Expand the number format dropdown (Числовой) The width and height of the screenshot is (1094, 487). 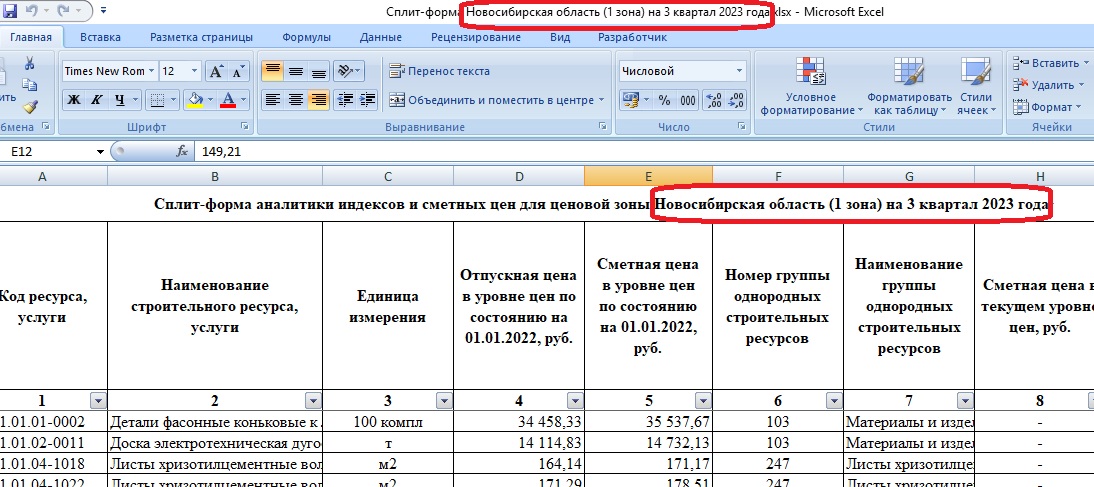tap(740, 71)
